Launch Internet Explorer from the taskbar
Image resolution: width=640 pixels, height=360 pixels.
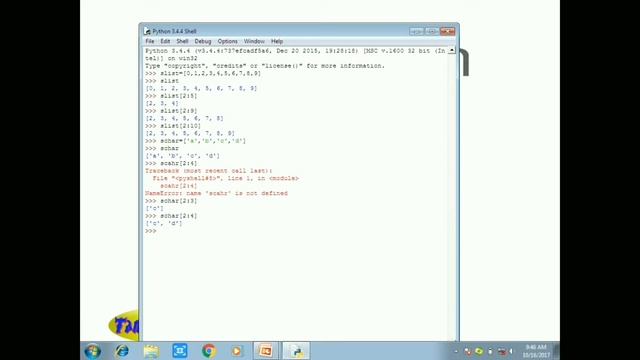(122, 351)
